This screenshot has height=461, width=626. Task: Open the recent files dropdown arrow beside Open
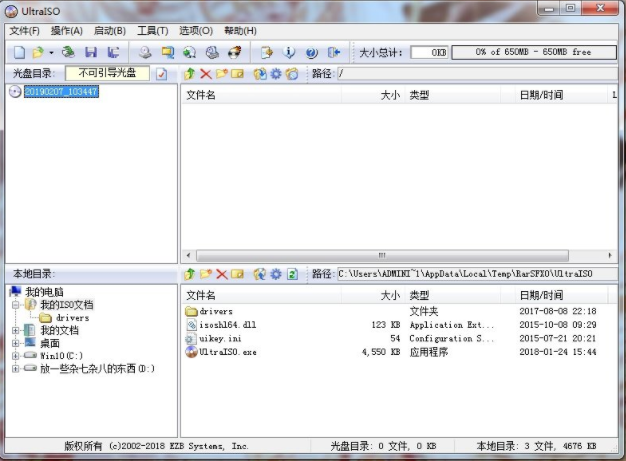pos(51,53)
